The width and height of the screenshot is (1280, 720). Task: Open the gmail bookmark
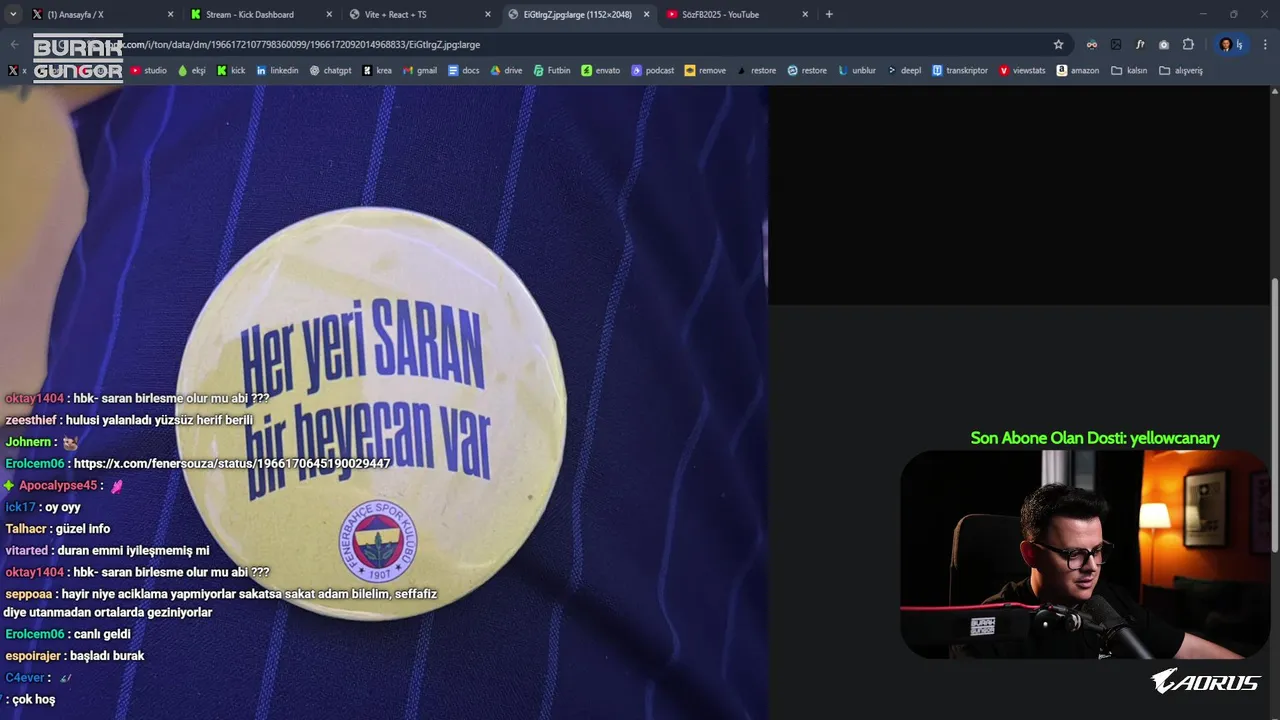click(420, 71)
